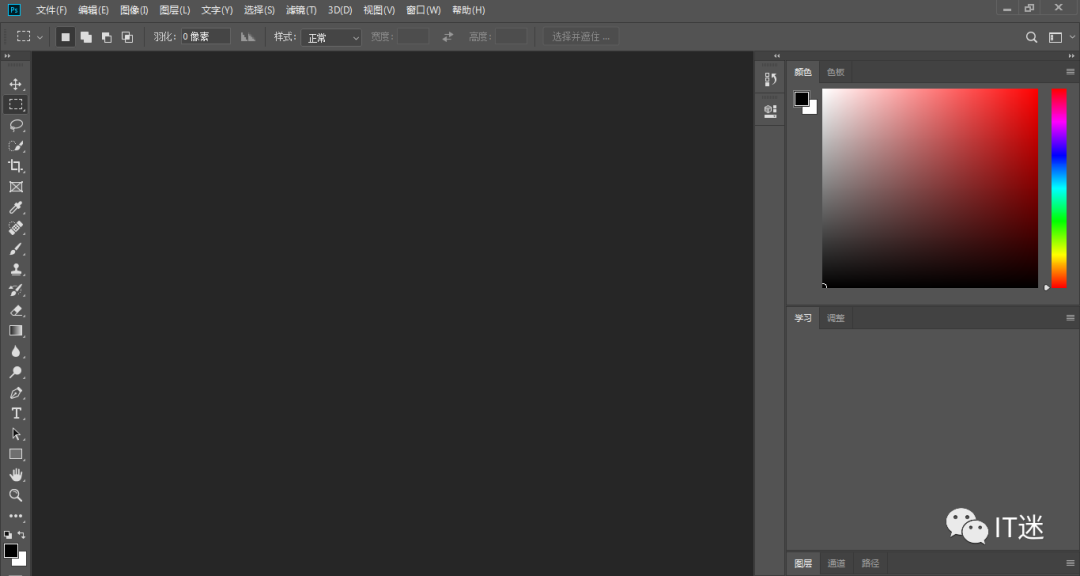Viewport: 1080px width, 576px height.
Task: Select the Frame tool
Action: [15, 187]
